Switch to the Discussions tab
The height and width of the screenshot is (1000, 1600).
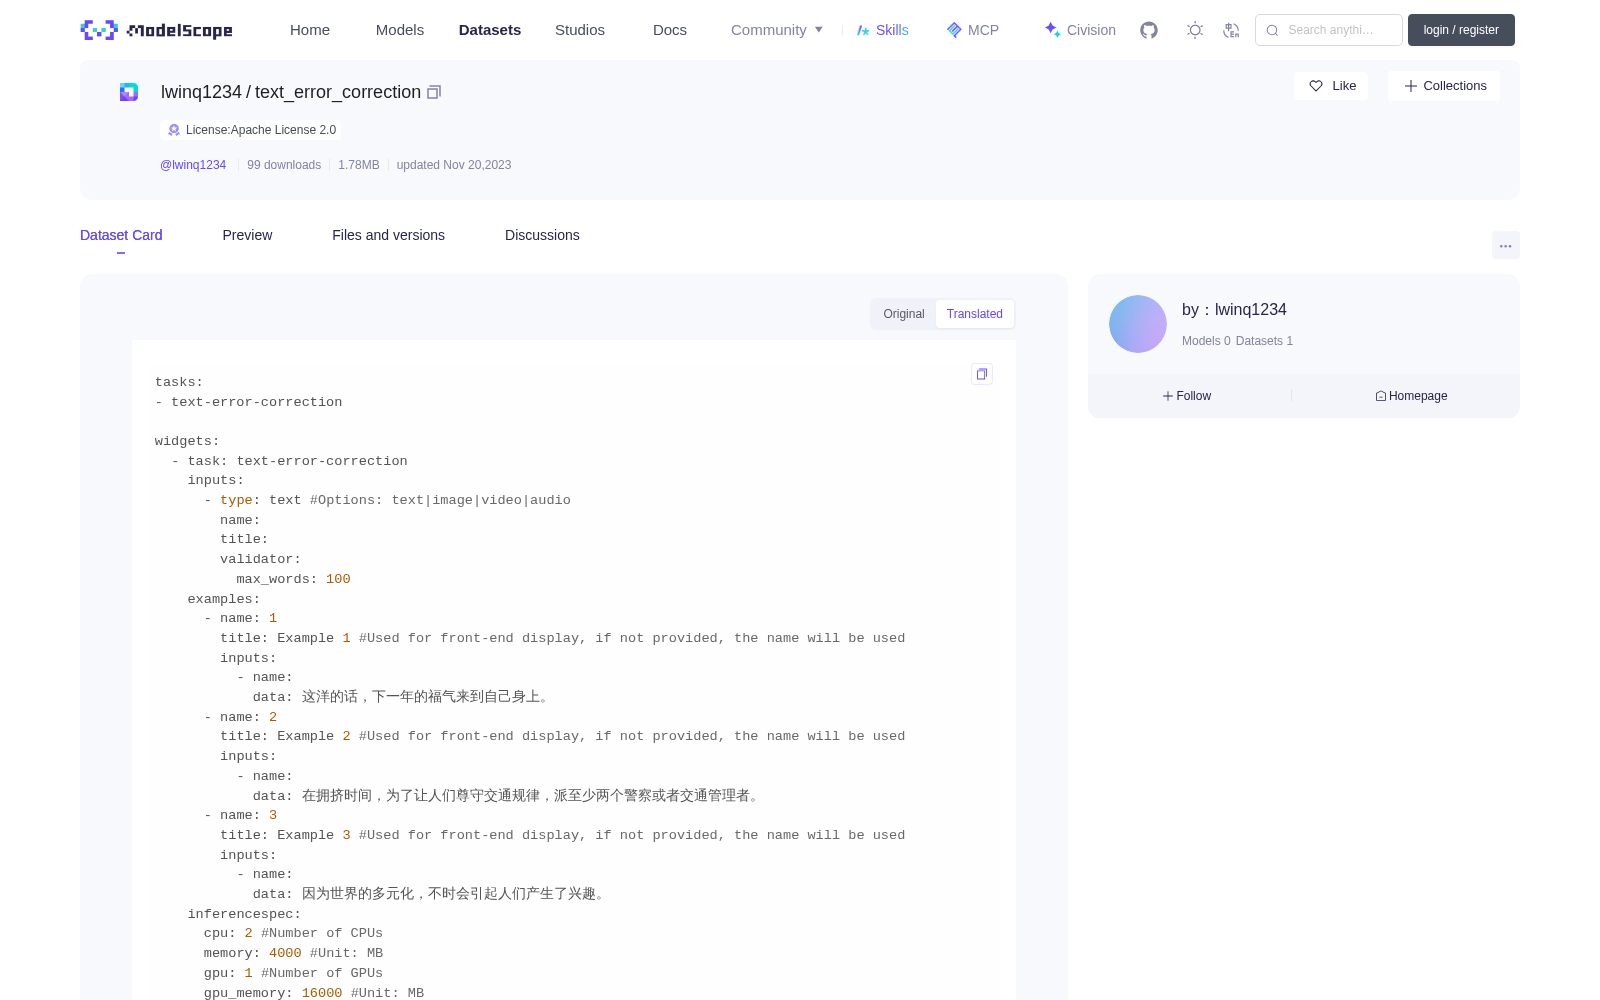(542, 235)
